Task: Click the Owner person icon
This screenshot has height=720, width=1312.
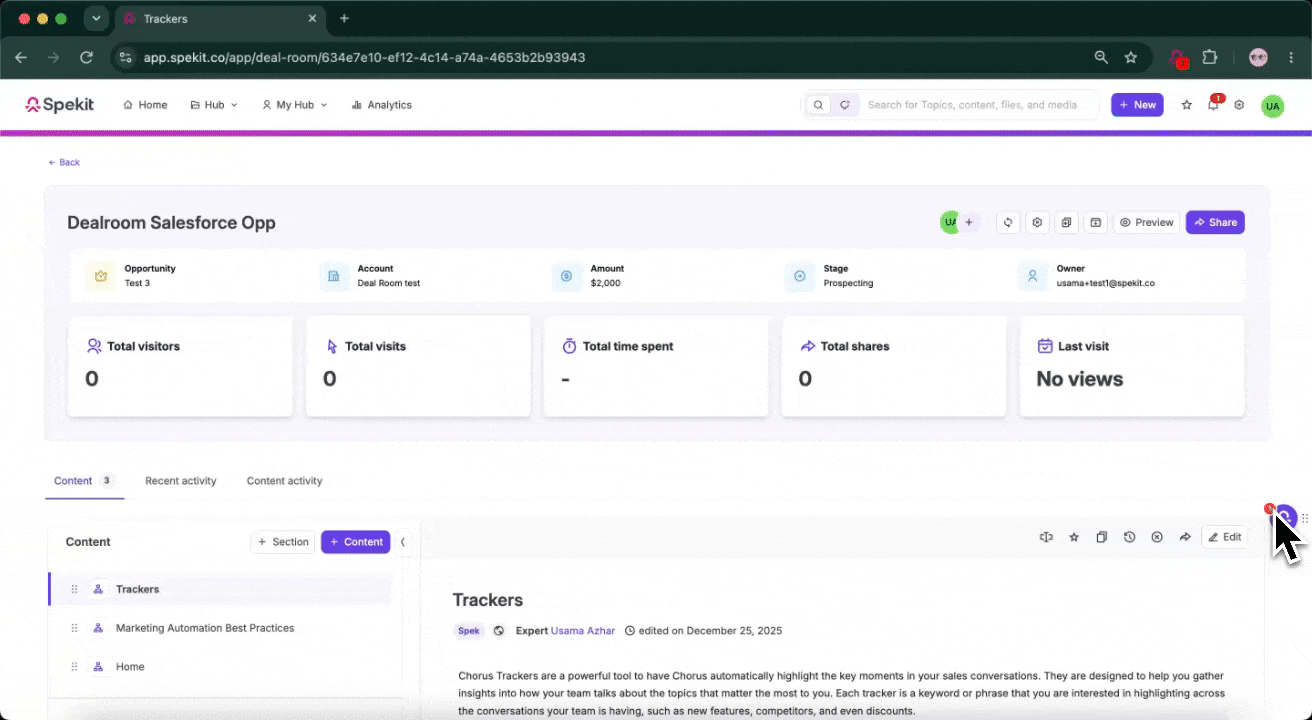Action: pyautogui.click(x=1032, y=276)
